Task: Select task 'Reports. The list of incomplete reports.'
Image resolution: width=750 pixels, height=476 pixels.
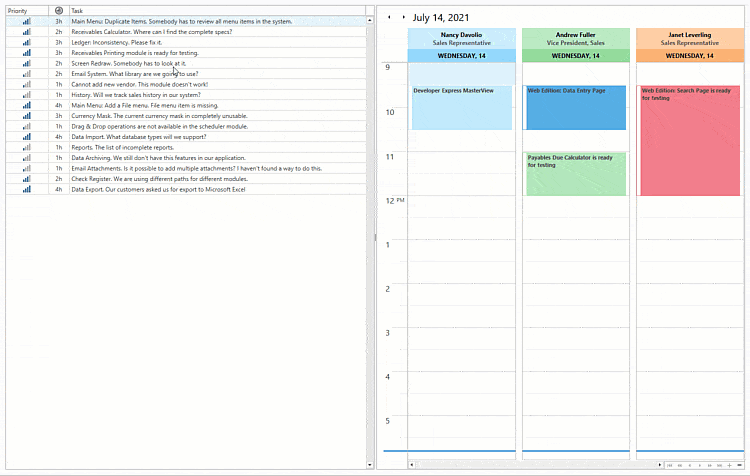Action: coord(122,147)
